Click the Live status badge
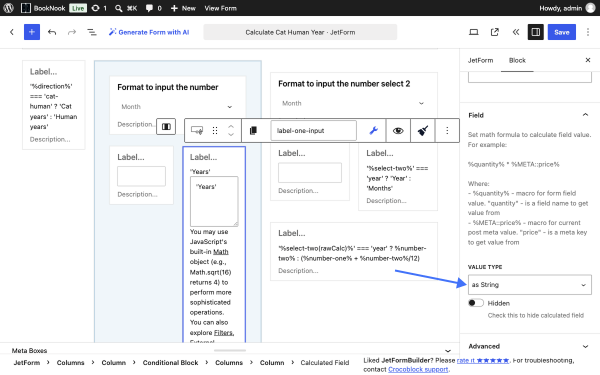600x375 pixels. click(x=78, y=8)
